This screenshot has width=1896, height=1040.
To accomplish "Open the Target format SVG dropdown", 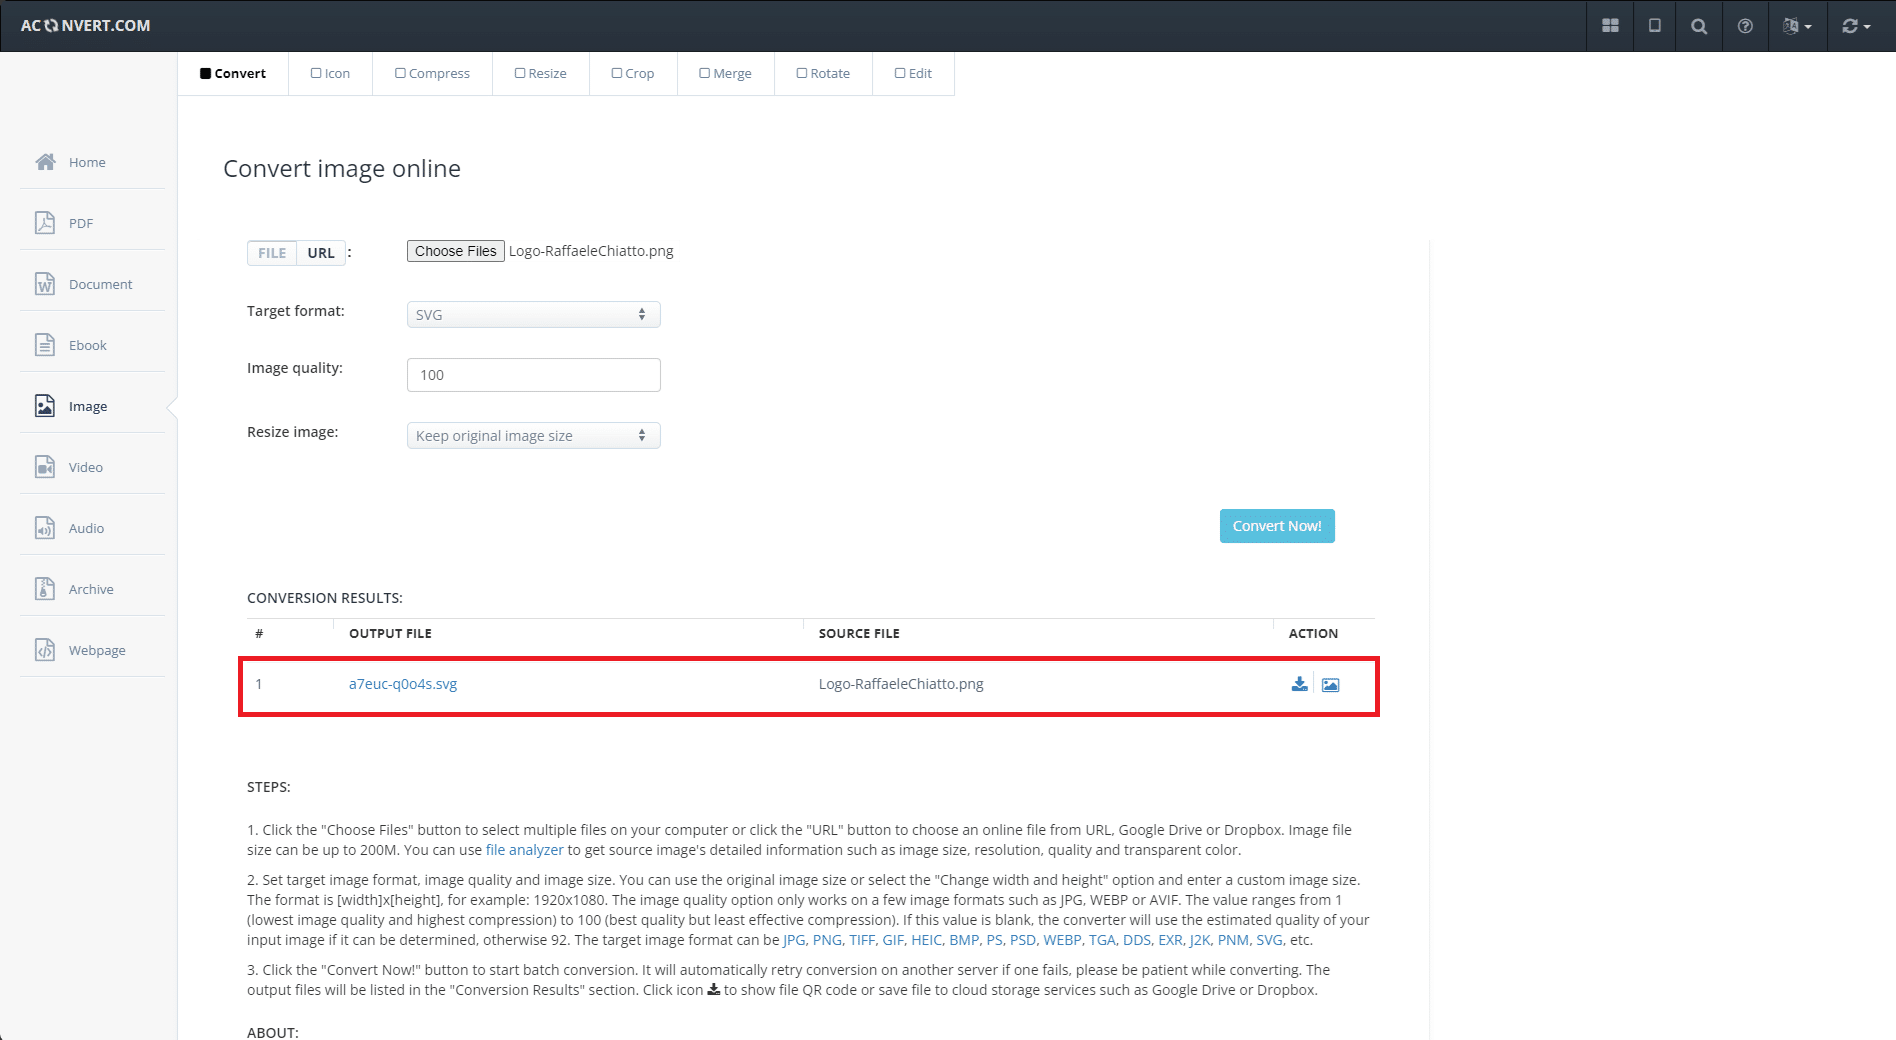I will [533, 314].
